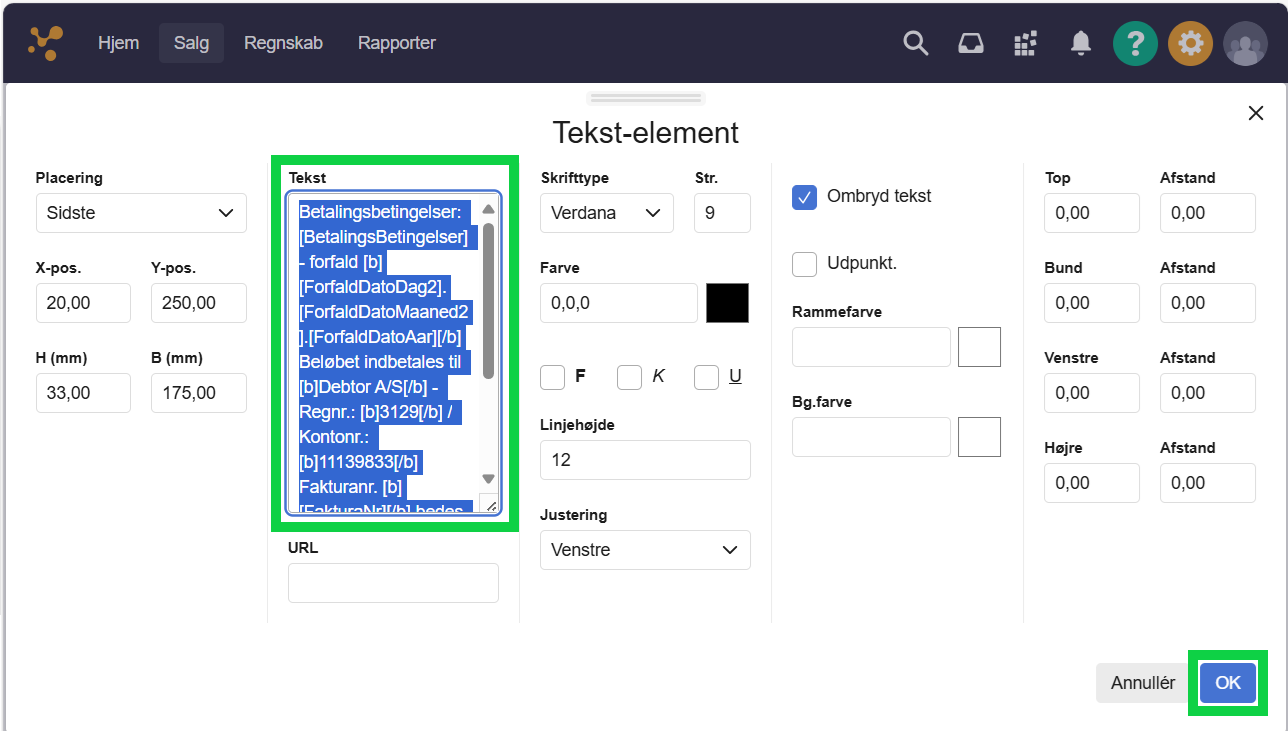The image size is (1288, 731).
Task: Open the Rapporter menu
Action: 397,43
